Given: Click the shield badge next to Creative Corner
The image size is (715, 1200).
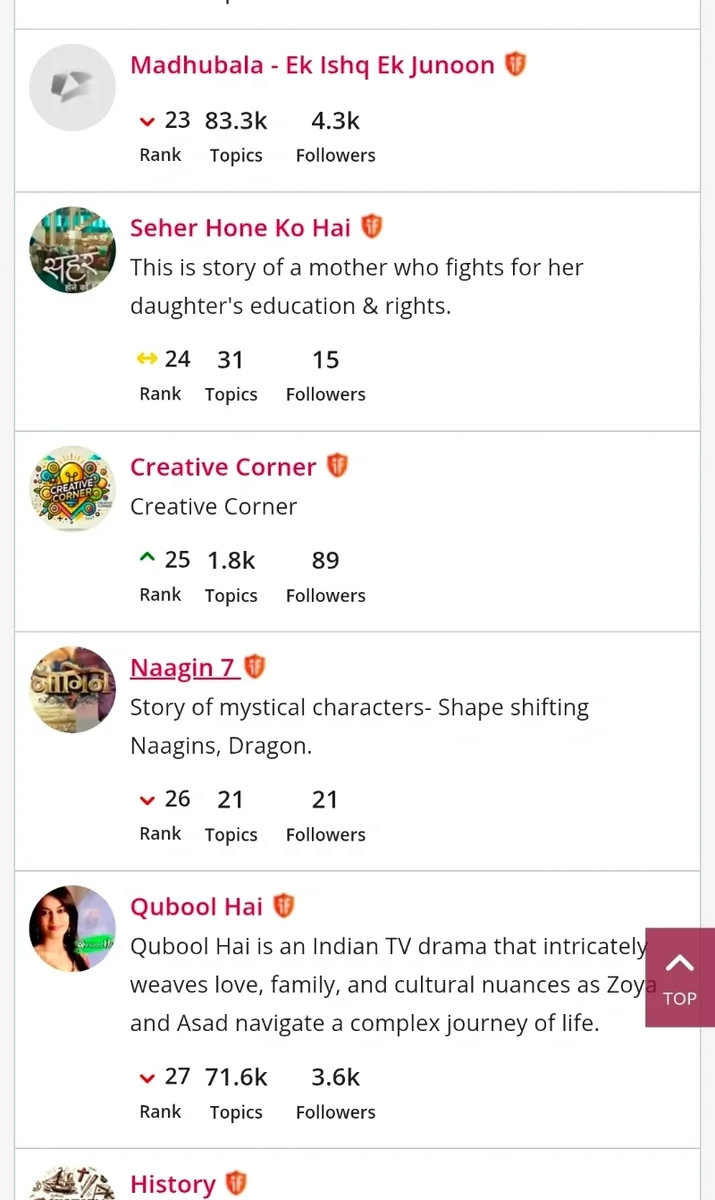Looking at the screenshot, I should pos(338,466).
